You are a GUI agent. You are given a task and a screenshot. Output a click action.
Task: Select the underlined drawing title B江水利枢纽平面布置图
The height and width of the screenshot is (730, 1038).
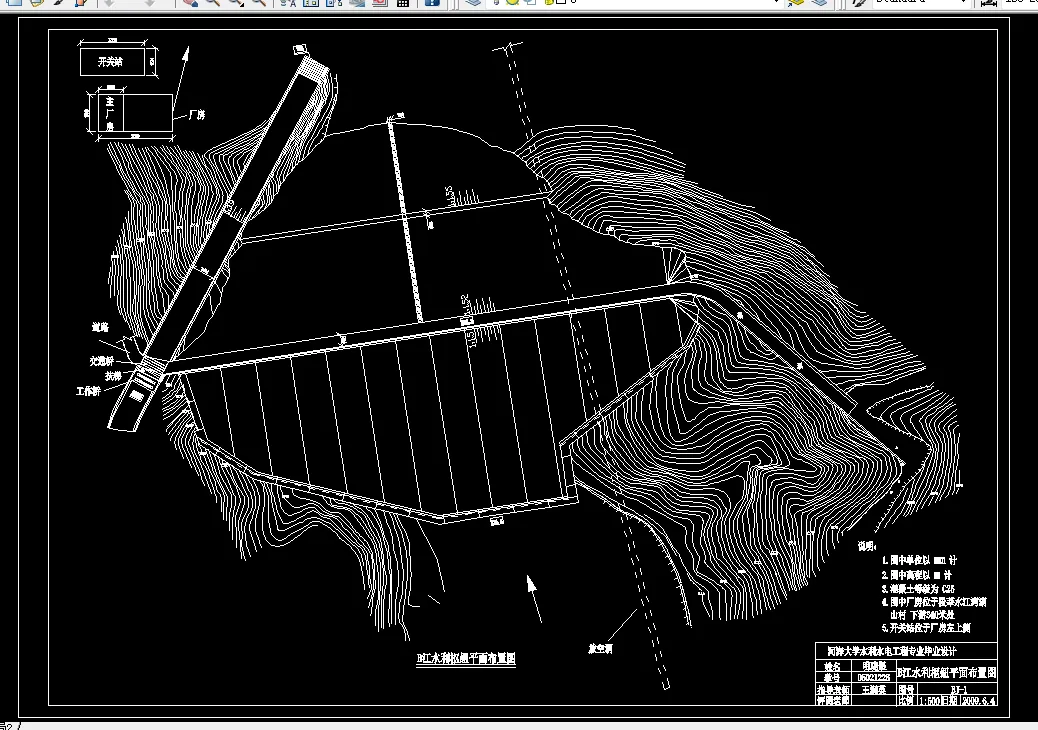(466, 659)
